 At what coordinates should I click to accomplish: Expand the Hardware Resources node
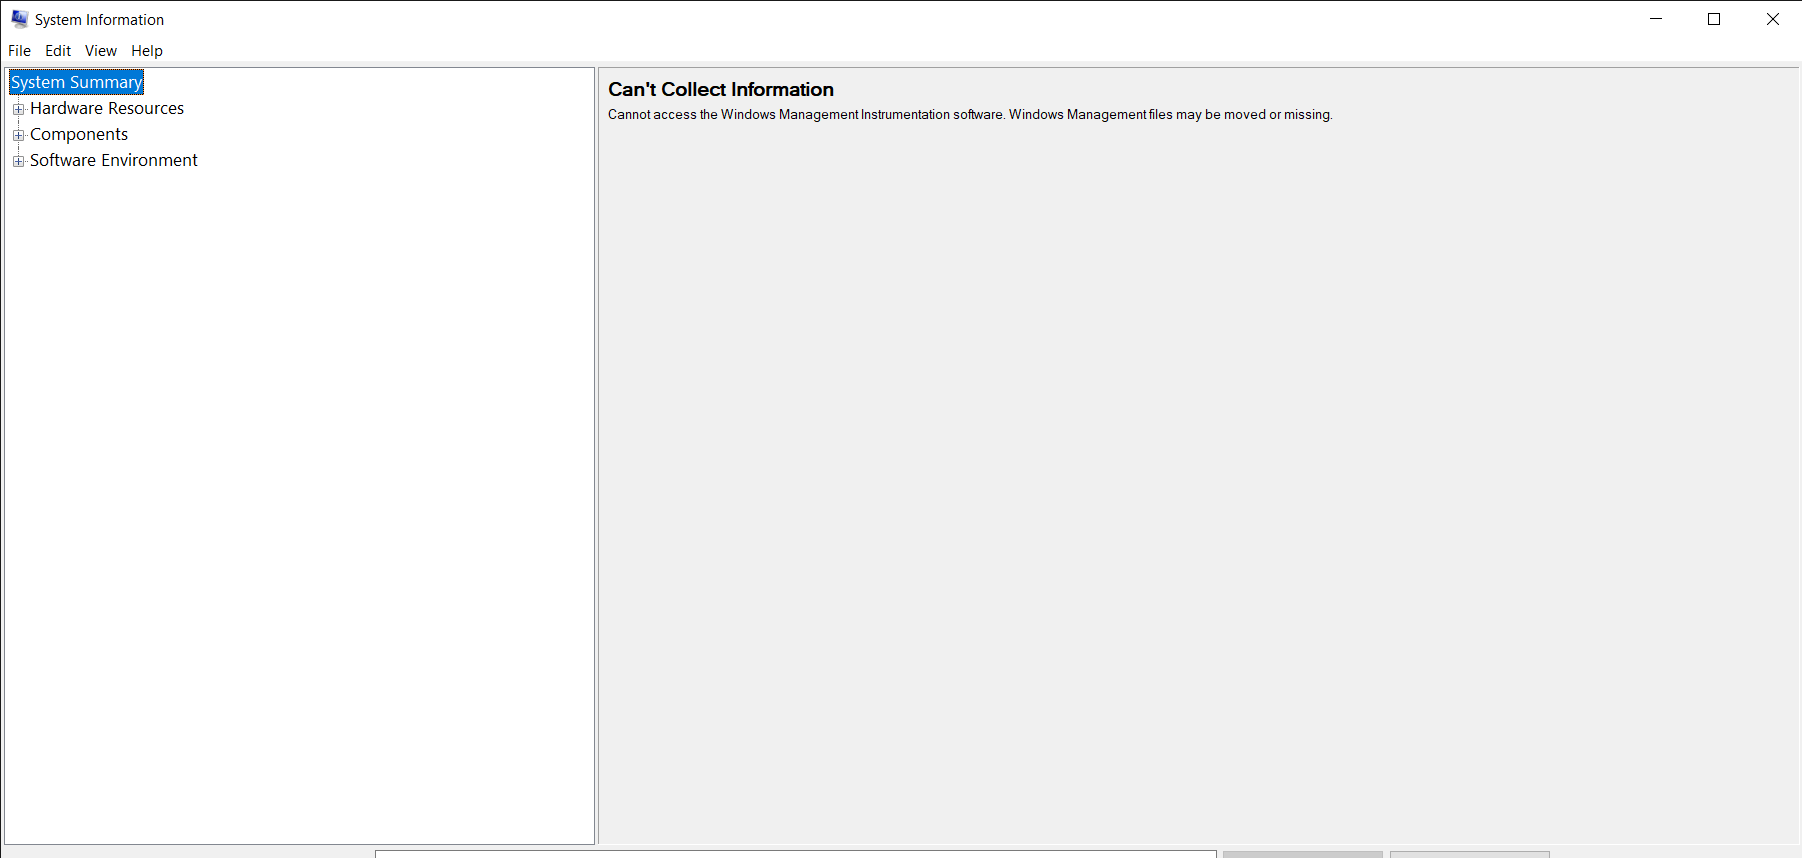tap(18, 109)
